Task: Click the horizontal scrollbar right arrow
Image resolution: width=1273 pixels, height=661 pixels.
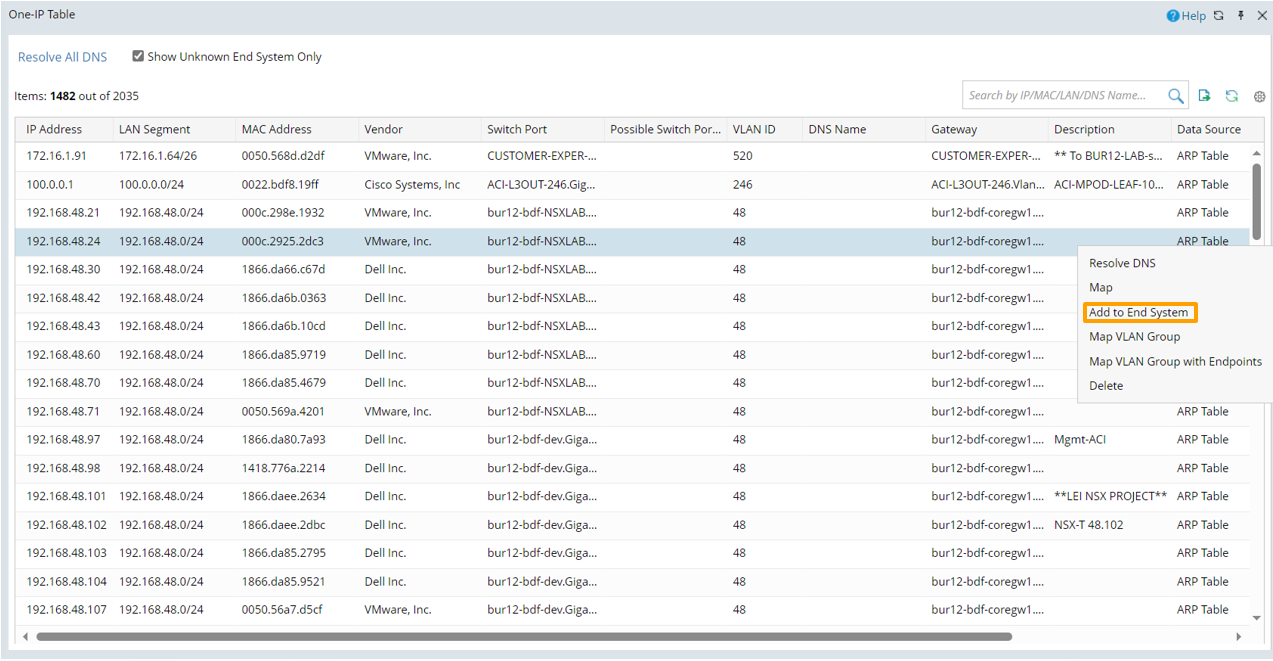Action: click(x=1238, y=637)
